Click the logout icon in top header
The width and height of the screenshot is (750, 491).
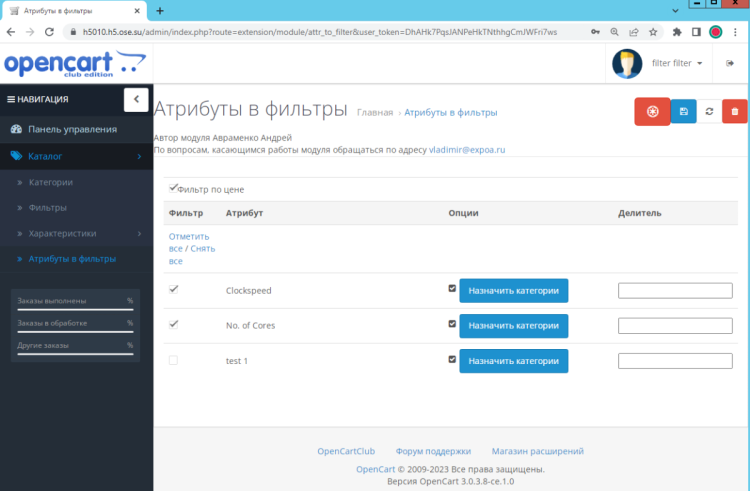(729, 63)
